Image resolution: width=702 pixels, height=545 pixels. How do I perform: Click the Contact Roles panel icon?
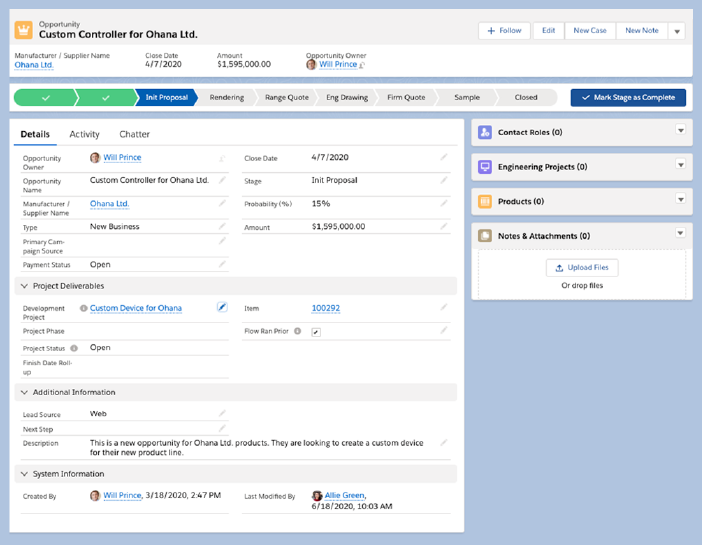pos(485,132)
